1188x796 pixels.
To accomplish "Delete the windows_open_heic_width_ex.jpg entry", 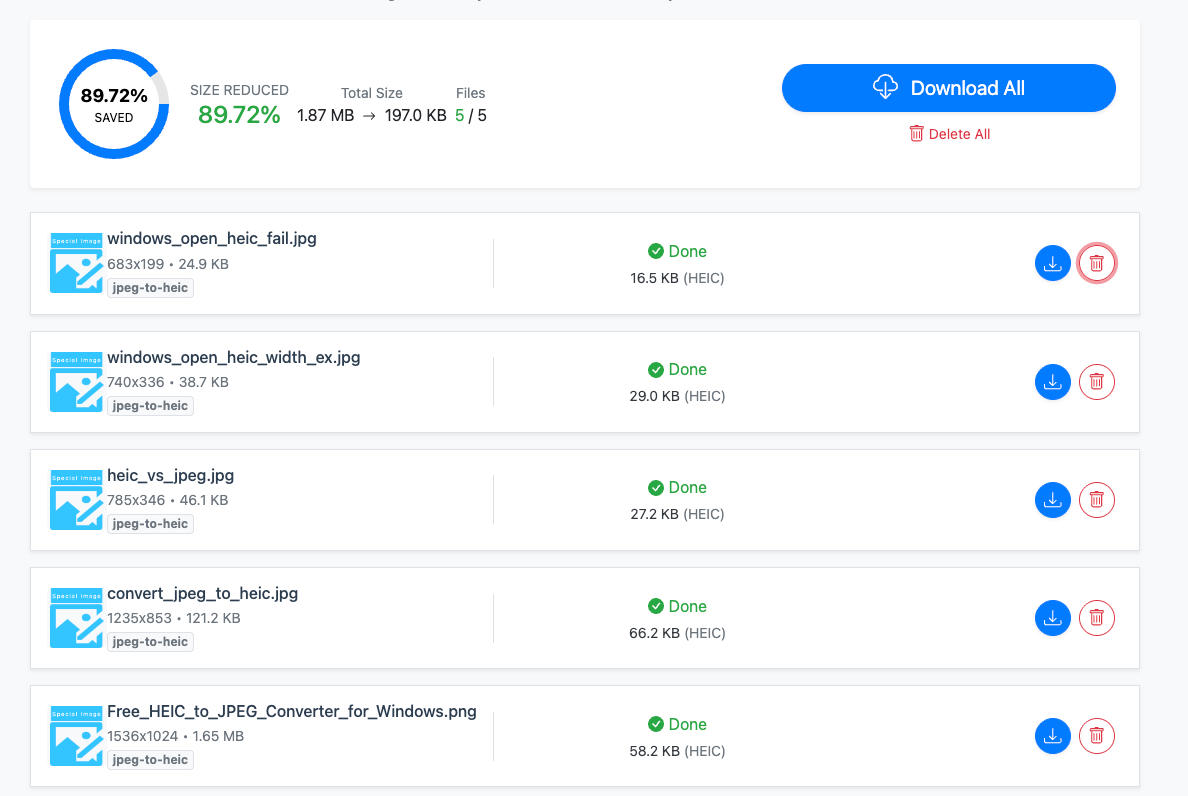I will [x=1096, y=382].
